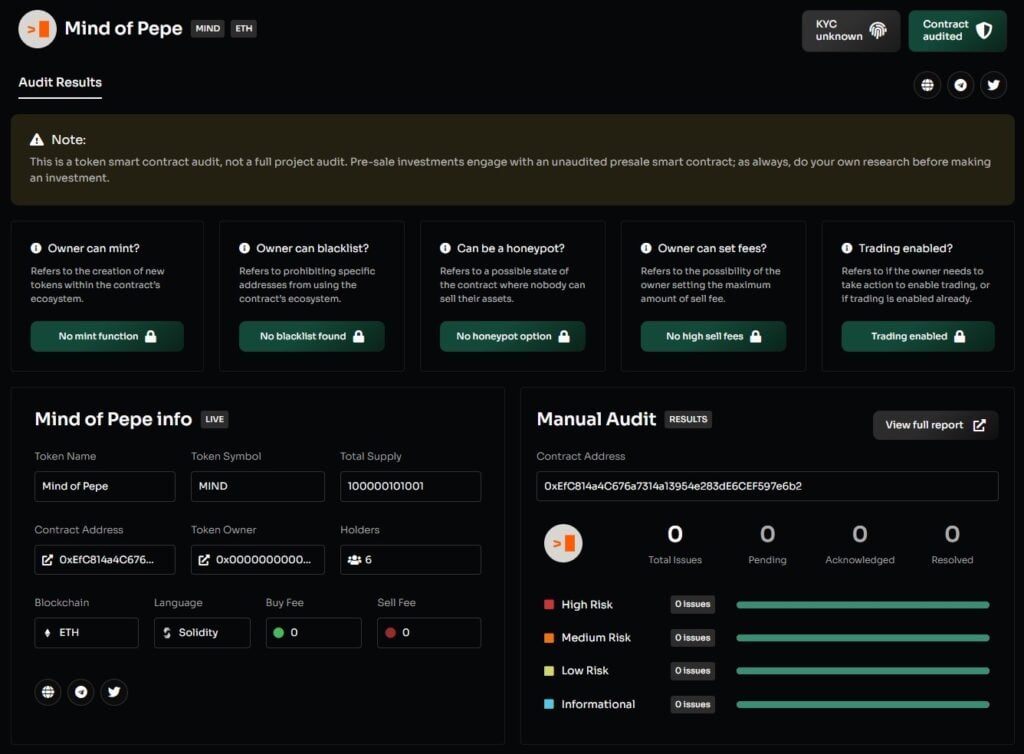The height and width of the screenshot is (754, 1024).
Task: Click the LIVE tag beside Mind of Pepe info
Action: 214,419
